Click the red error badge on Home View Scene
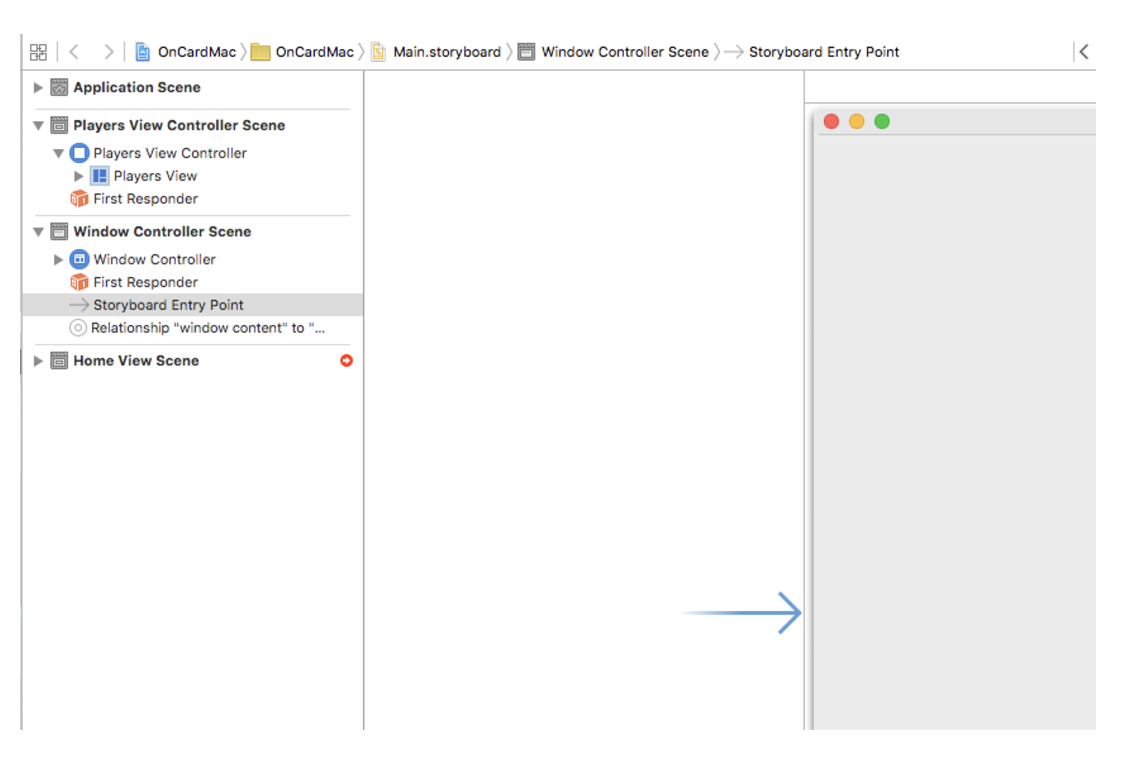This screenshot has width=1124, height=758. click(x=345, y=361)
